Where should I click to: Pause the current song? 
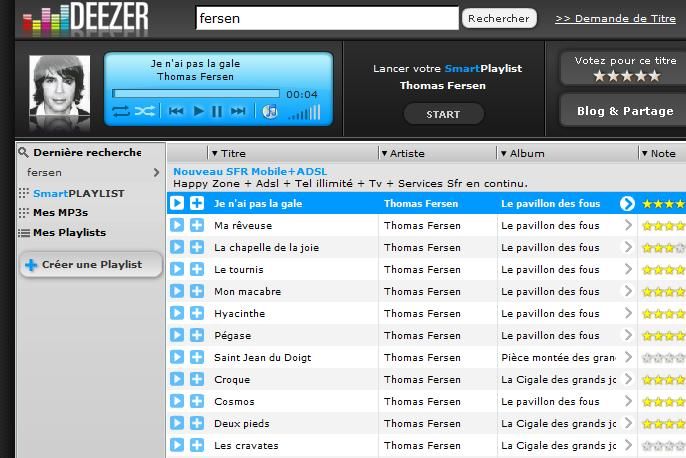point(217,112)
